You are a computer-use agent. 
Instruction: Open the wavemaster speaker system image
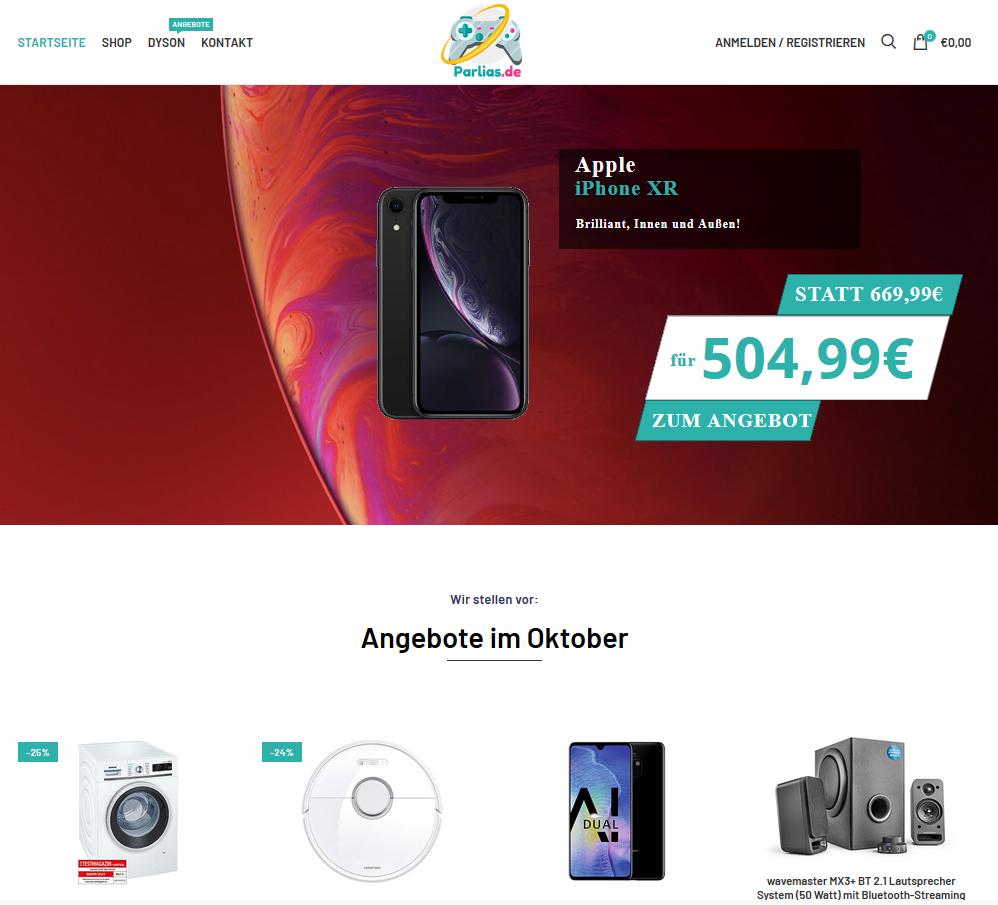click(861, 797)
